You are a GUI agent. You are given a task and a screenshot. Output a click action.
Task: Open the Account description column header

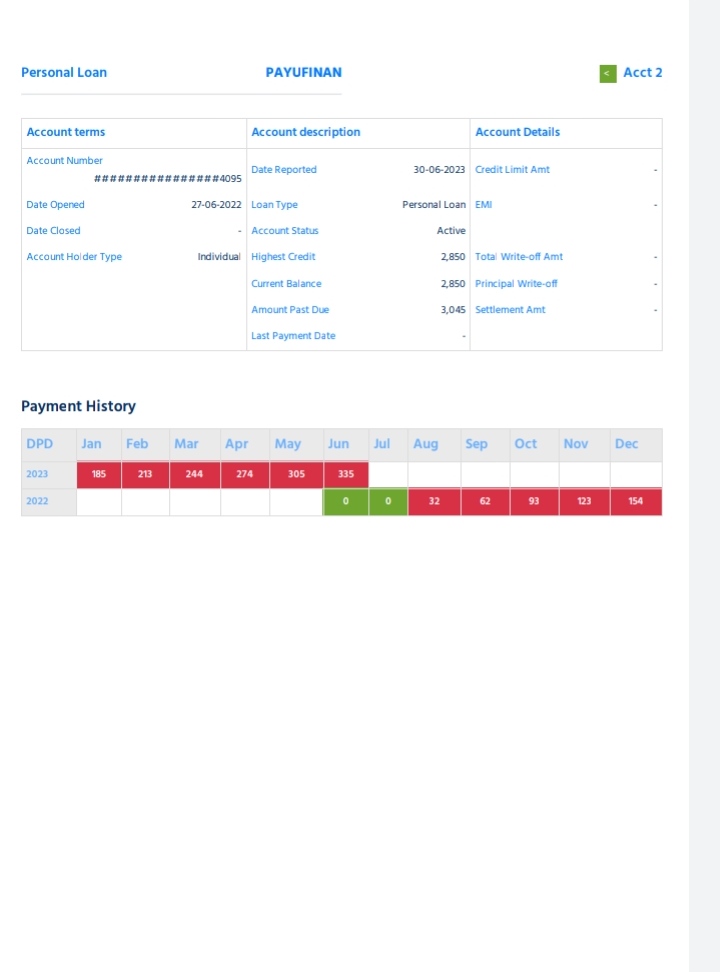306,132
